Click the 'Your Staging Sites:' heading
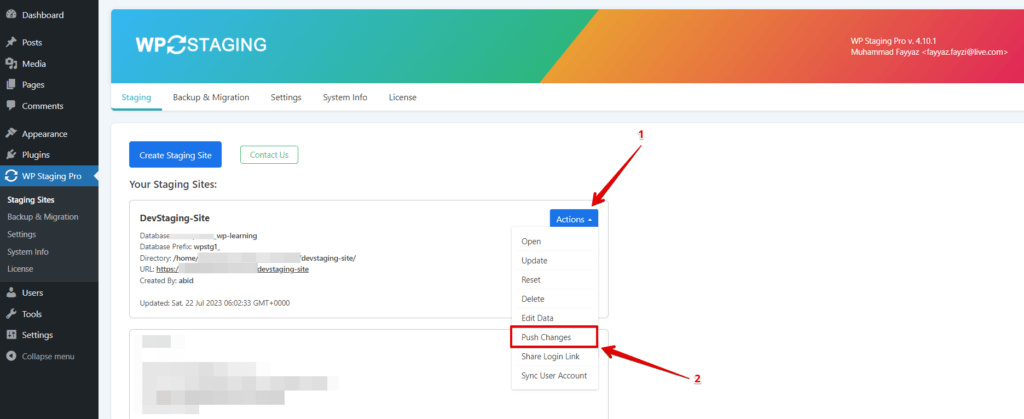The height and width of the screenshot is (419, 1024). [x=173, y=185]
